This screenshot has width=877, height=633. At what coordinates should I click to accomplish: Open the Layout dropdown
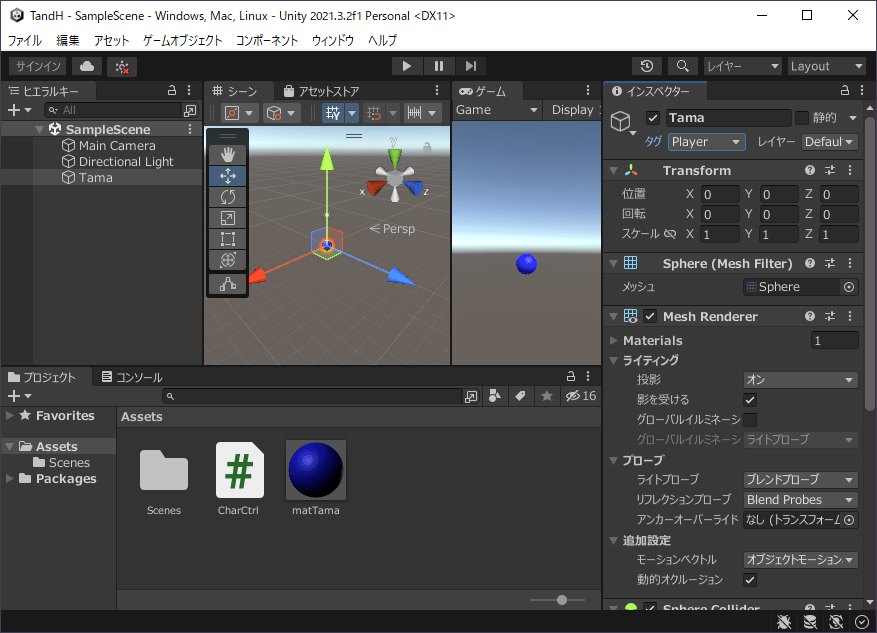pos(827,67)
